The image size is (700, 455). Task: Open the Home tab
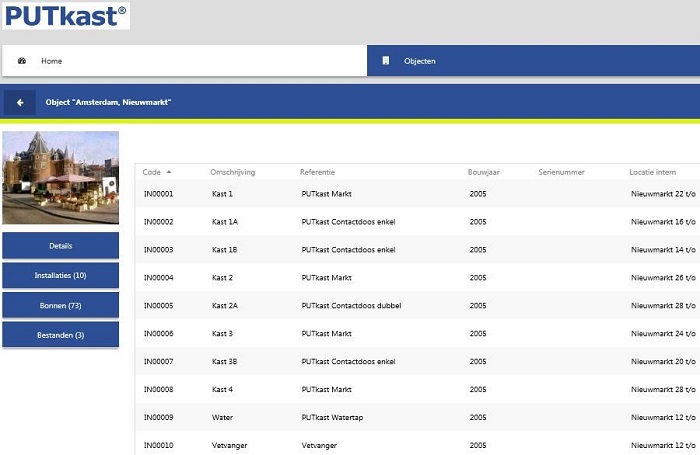click(x=51, y=61)
